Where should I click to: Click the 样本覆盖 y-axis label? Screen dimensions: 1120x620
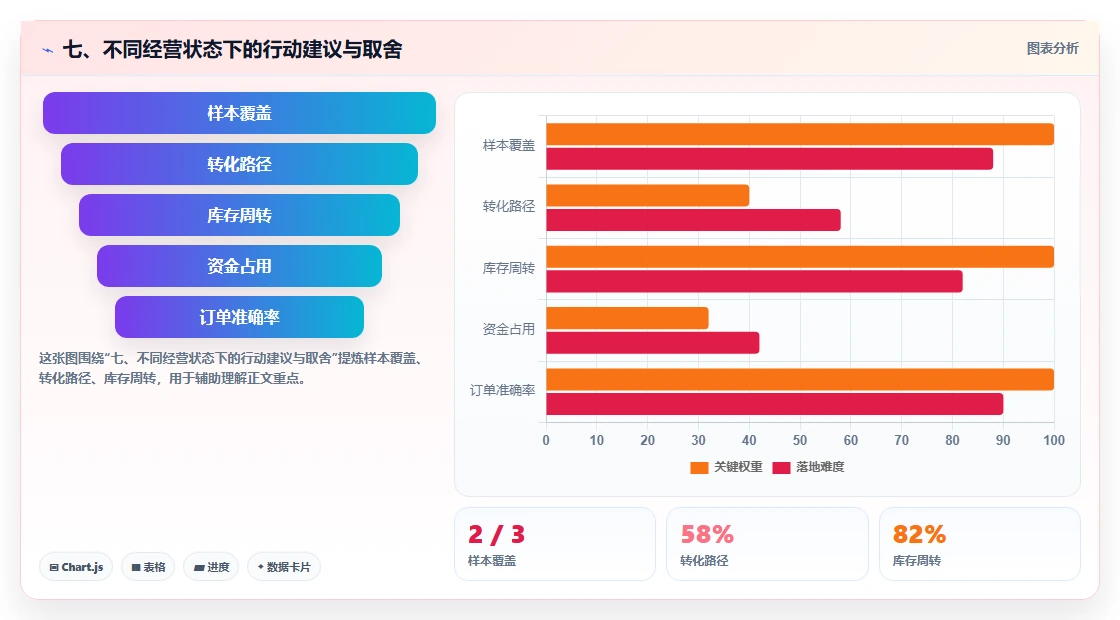tap(509, 146)
